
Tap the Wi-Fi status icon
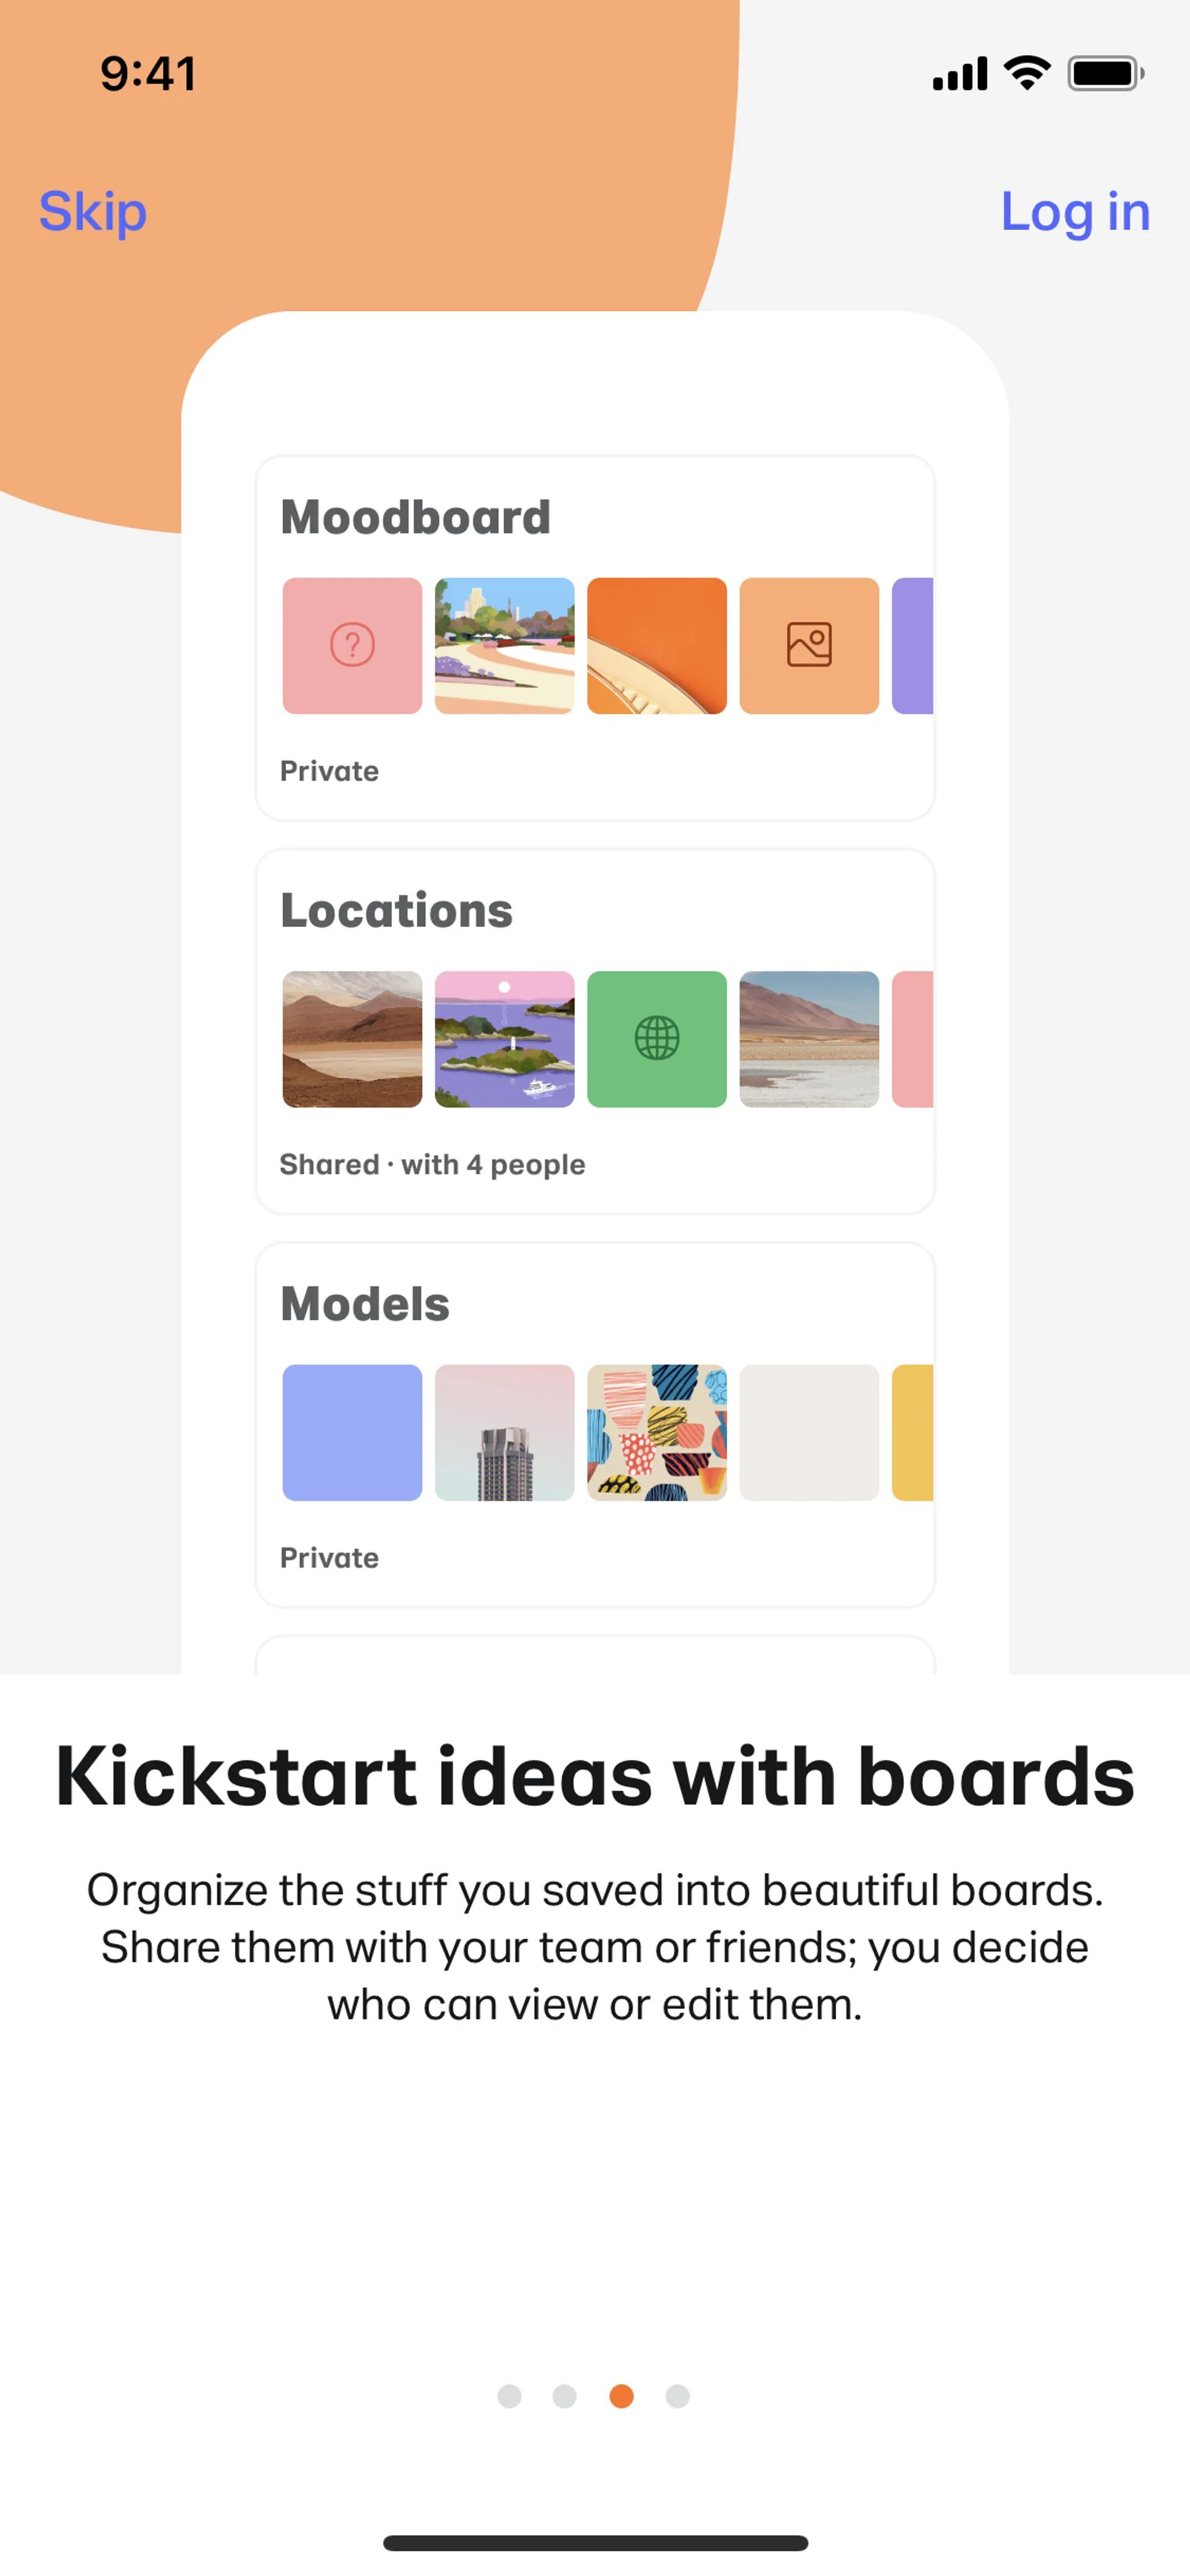1027,73
